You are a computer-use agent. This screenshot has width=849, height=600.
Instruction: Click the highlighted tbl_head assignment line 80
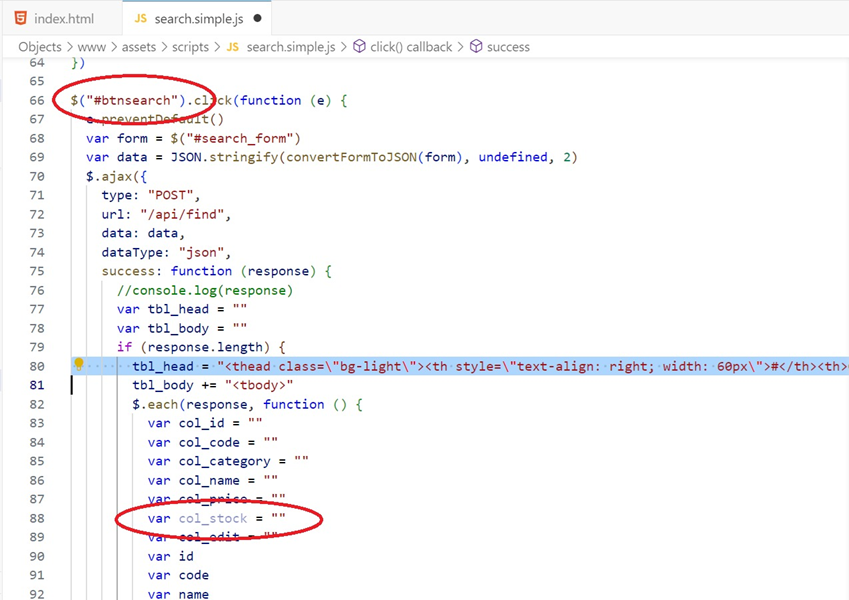click(460, 367)
